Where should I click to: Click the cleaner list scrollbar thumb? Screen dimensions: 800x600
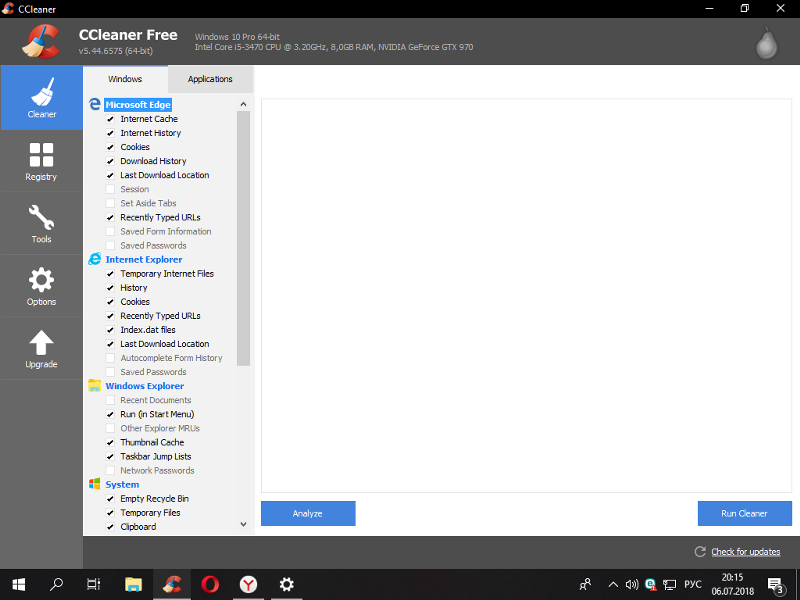coord(243,238)
